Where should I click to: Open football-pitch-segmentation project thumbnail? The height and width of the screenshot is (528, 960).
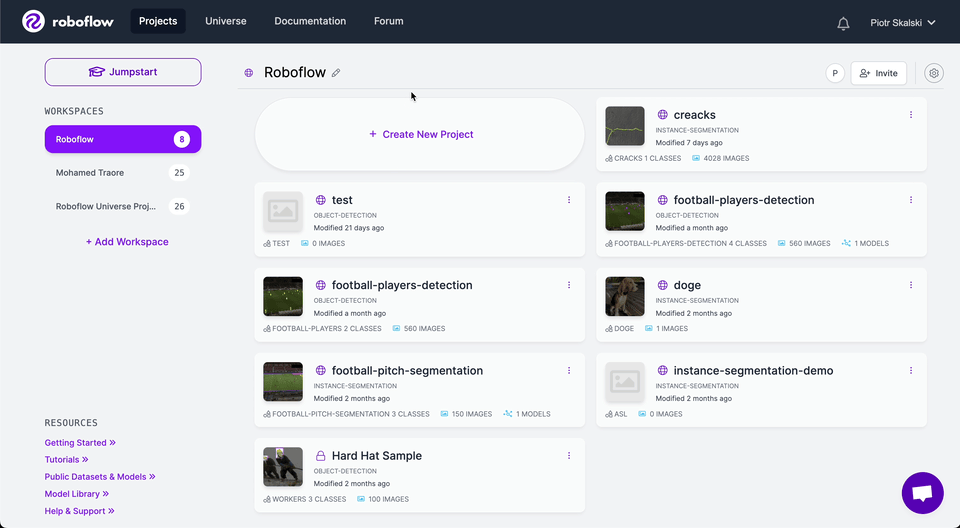click(x=283, y=382)
